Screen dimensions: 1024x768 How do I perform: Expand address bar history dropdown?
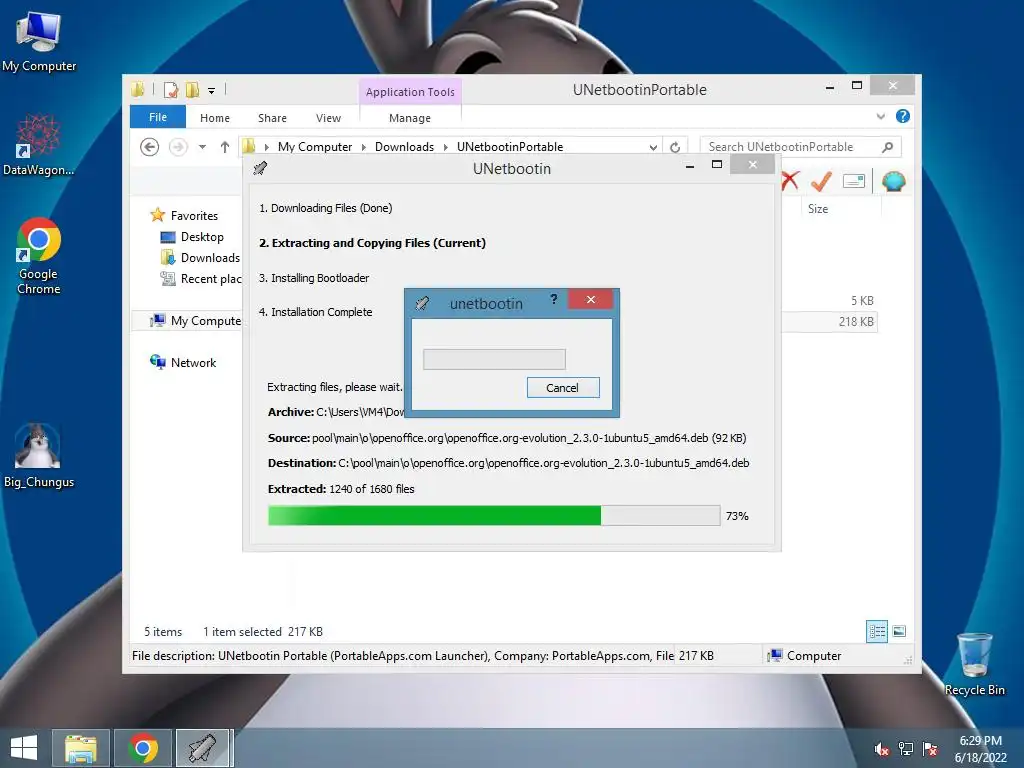tap(652, 147)
